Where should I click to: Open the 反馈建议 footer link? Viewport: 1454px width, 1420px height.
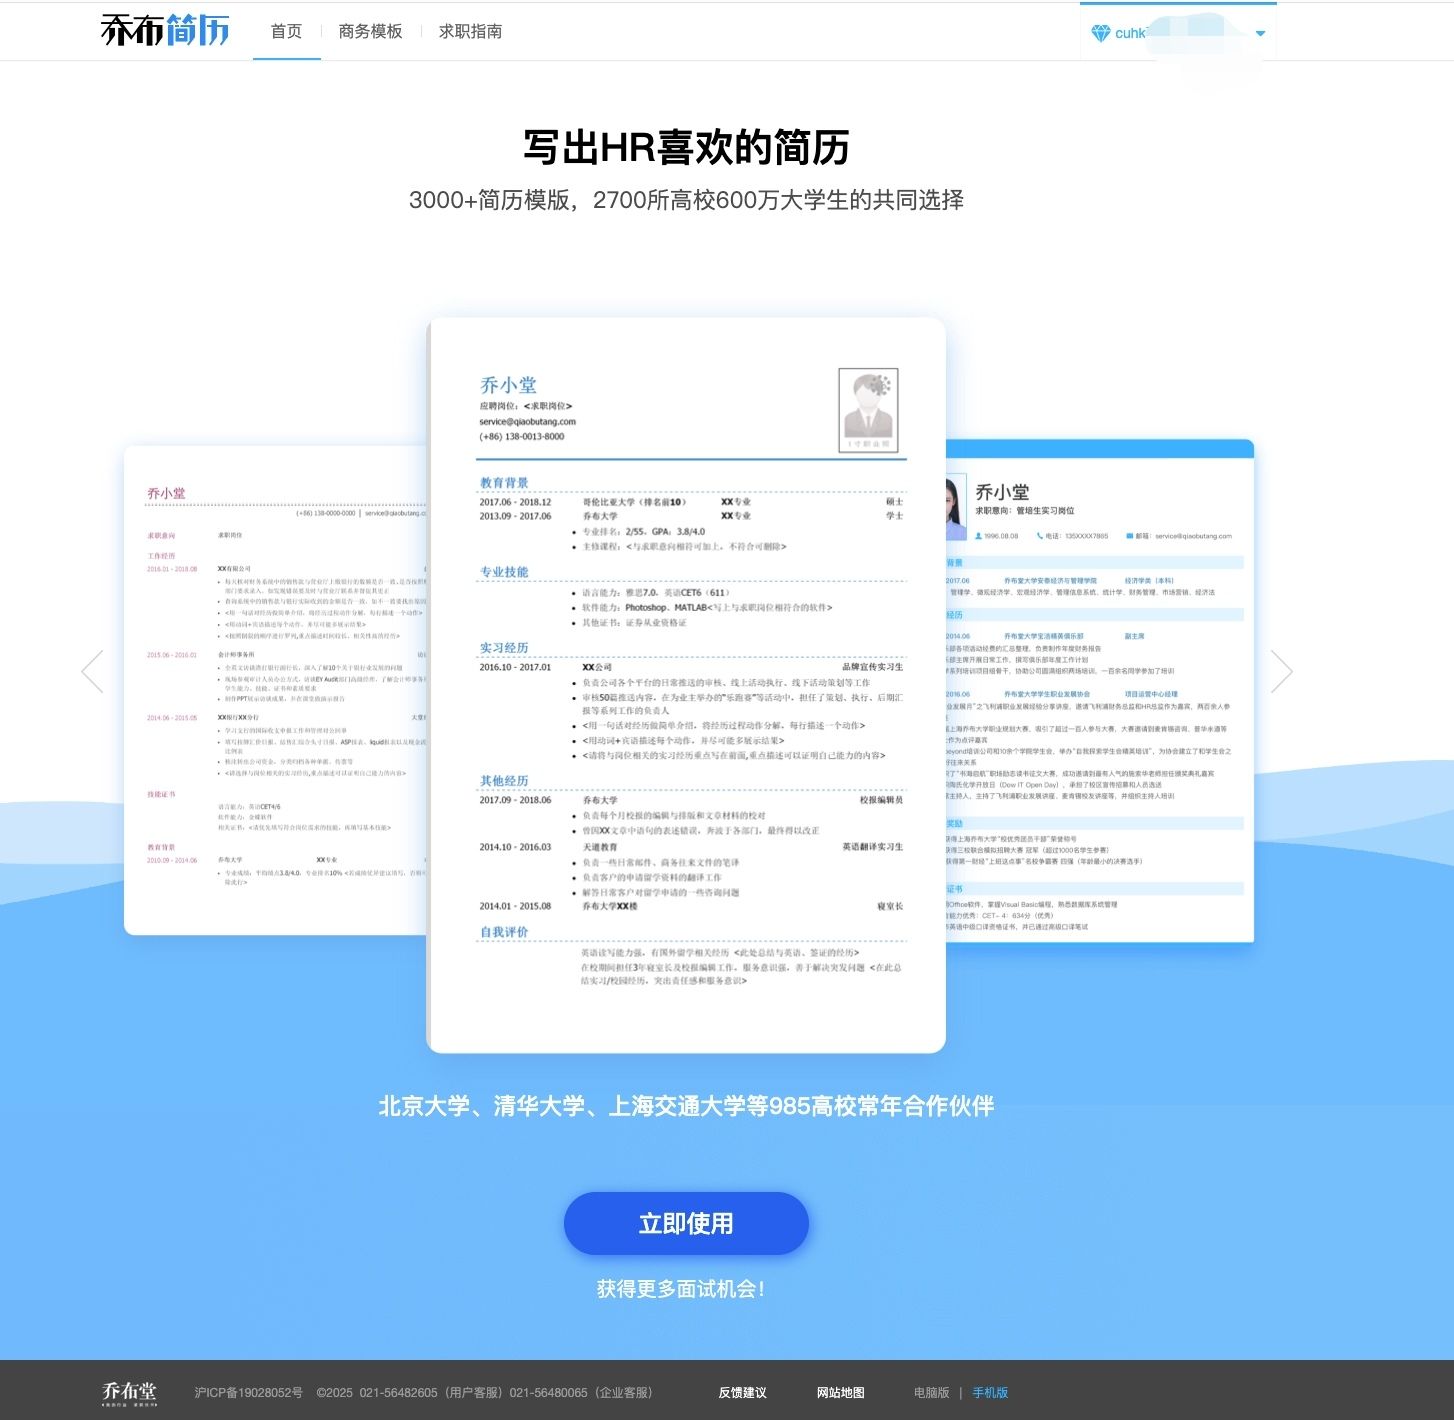[742, 1392]
